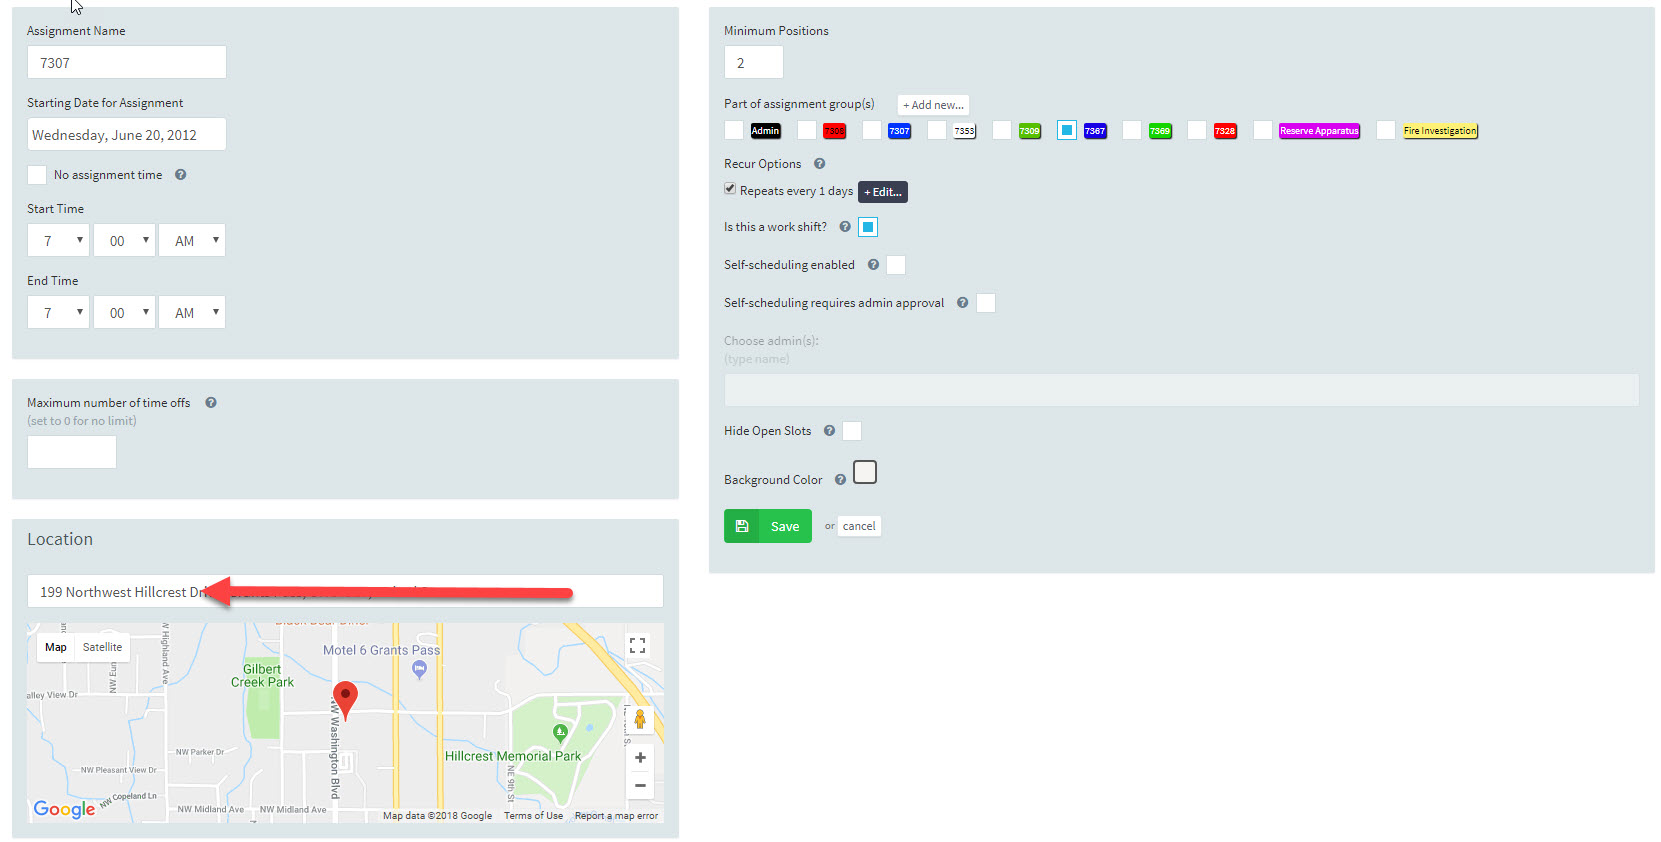This screenshot has width=1661, height=842.
Task: Open help icon beside Recur Options
Action: [819, 164]
